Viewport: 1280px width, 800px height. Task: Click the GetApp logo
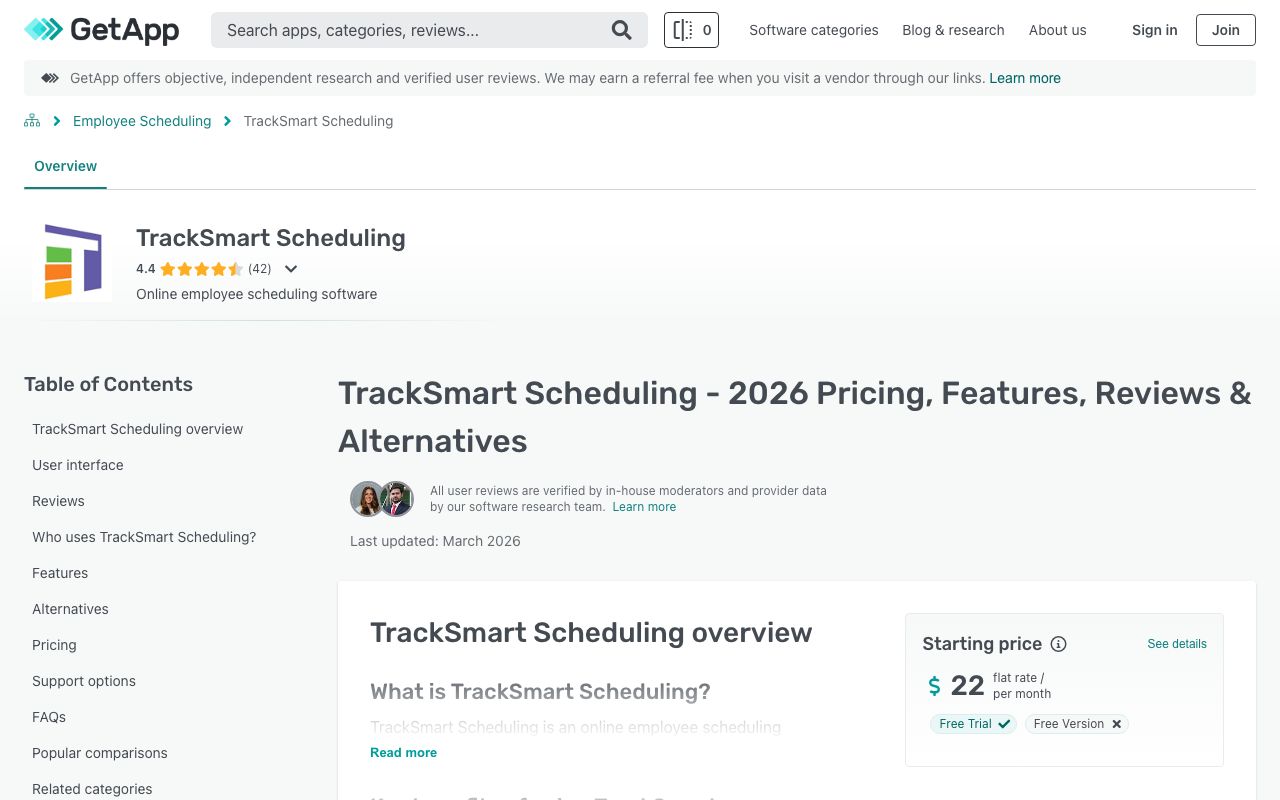pyautogui.click(x=102, y=30)
